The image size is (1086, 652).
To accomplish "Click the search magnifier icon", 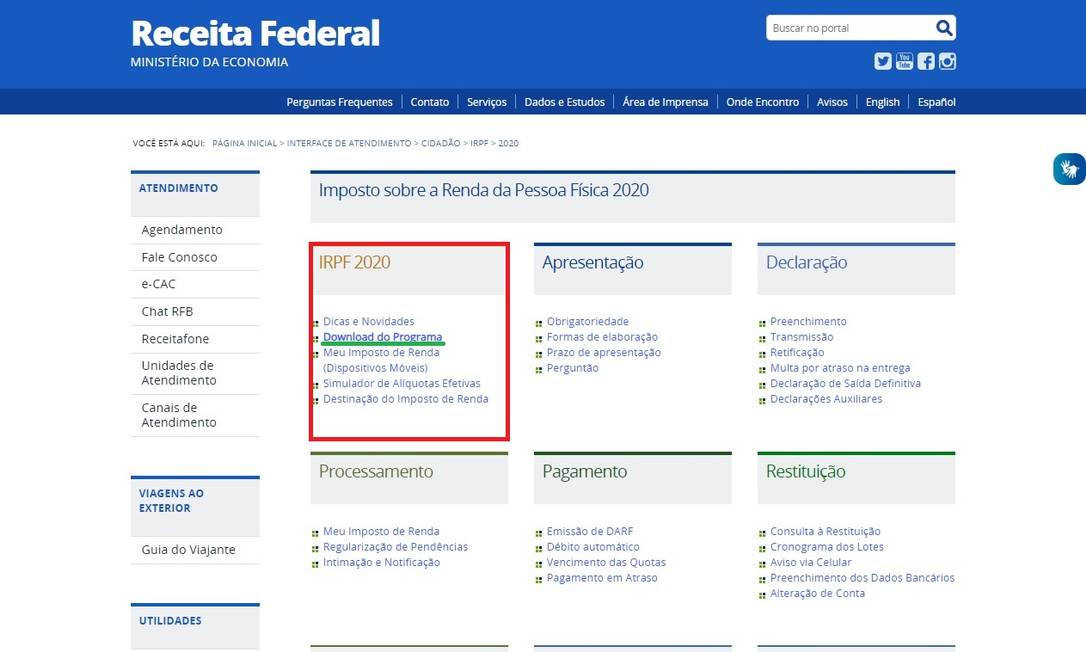I will point(944,28).
